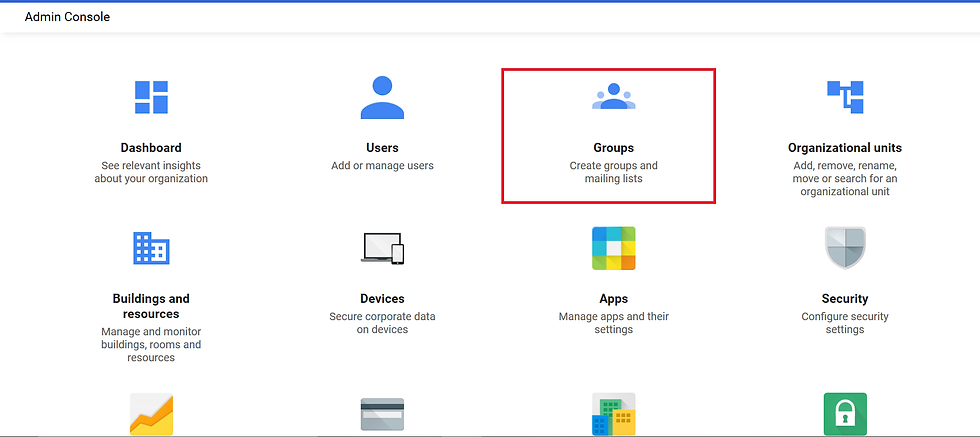The width and height of the screenshot is (980, 437).
Task: Click the Users person icon
Action: 382,97
